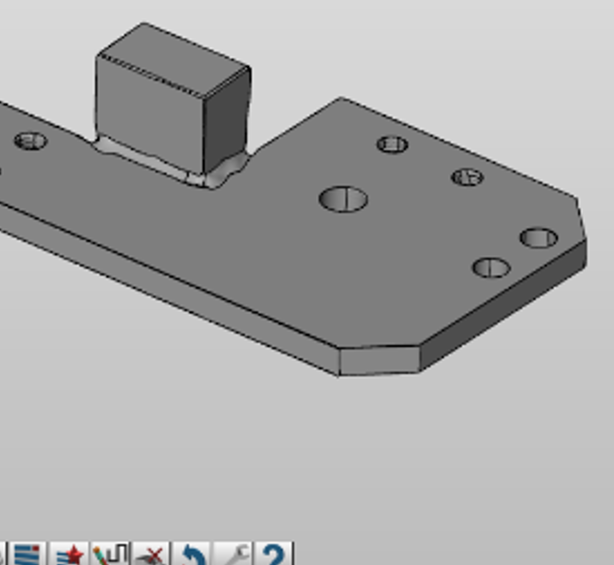Click the red X delete icon
The width and height of the screenshot is (614, 565).
pyautogui.click(x=151, y=554)
